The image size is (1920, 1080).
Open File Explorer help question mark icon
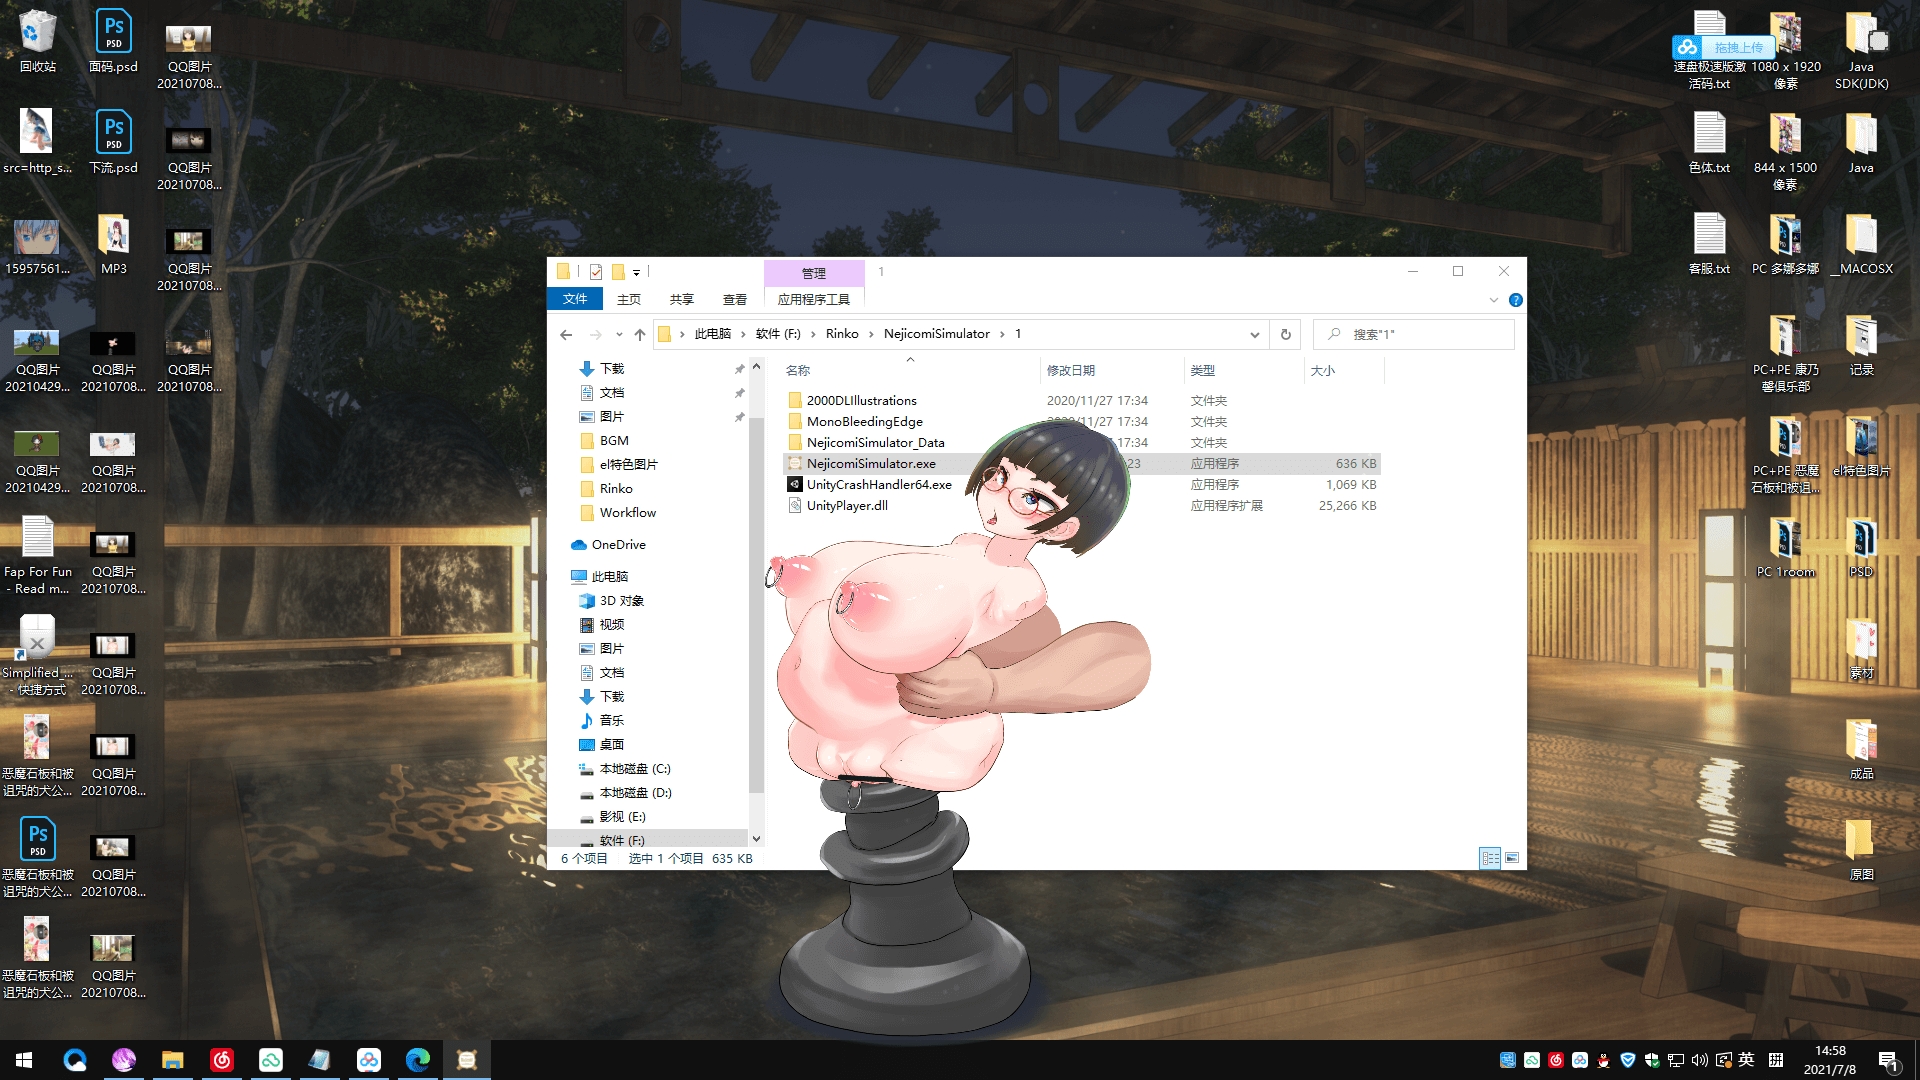1516,300
